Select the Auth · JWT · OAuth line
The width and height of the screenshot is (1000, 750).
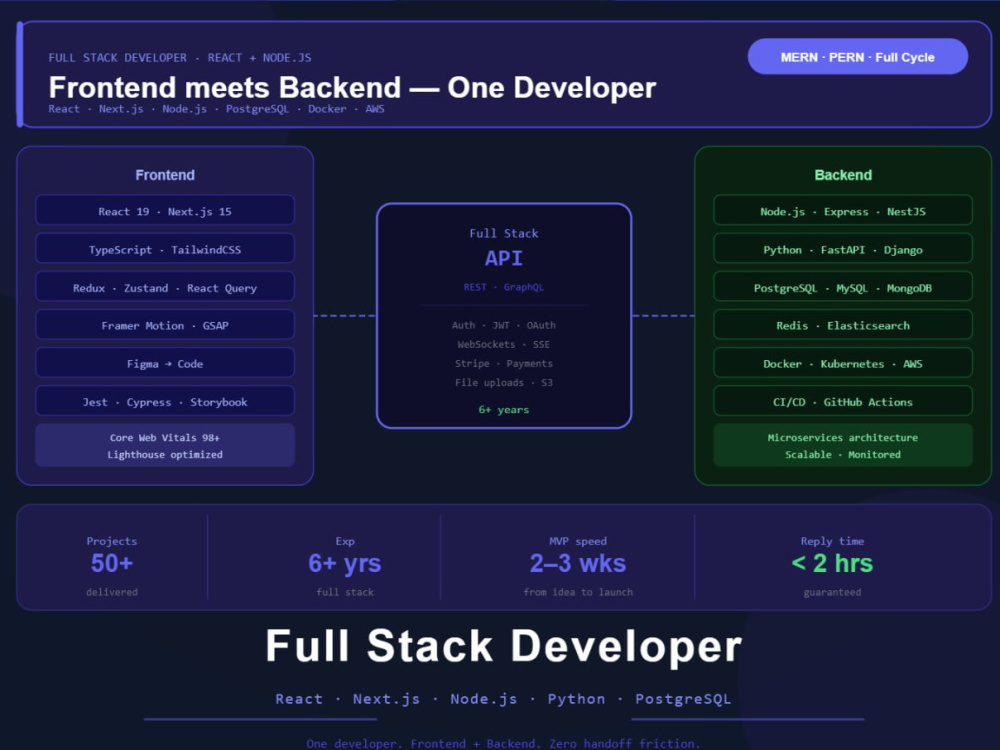pos(504,325)
